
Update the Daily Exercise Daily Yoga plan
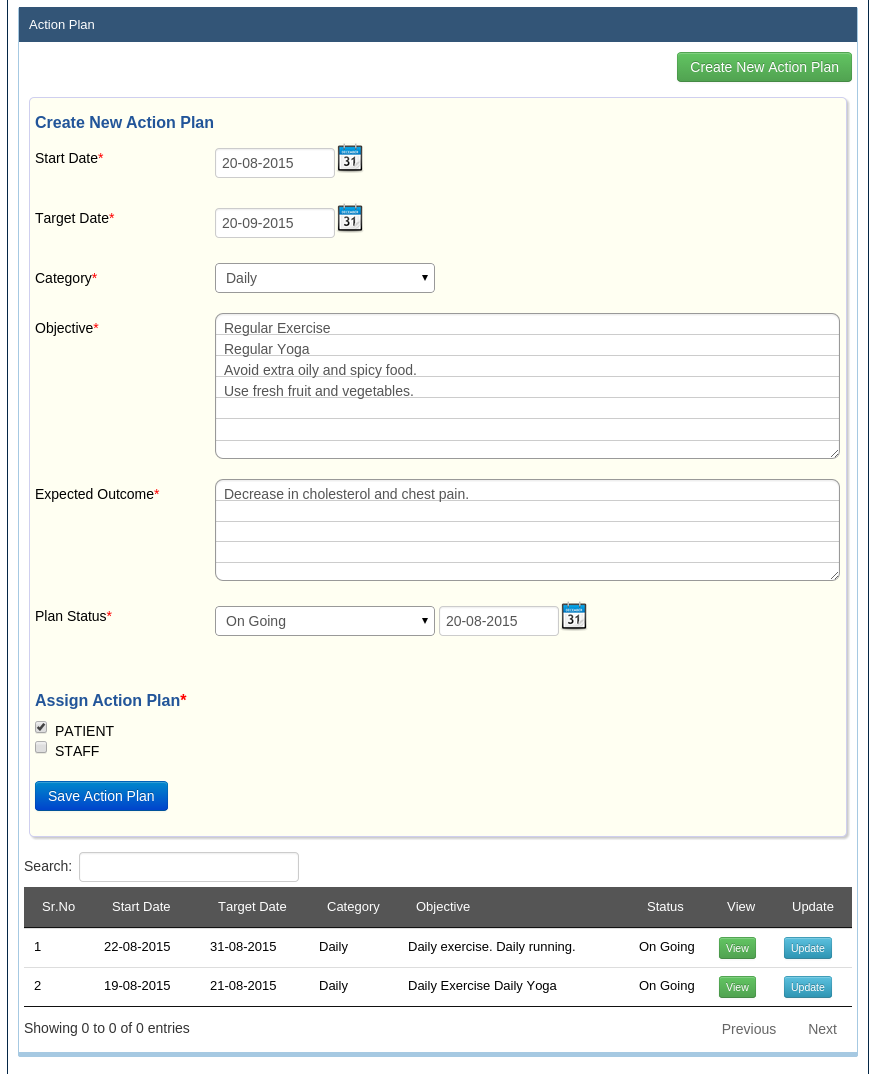tap(807, 987)
